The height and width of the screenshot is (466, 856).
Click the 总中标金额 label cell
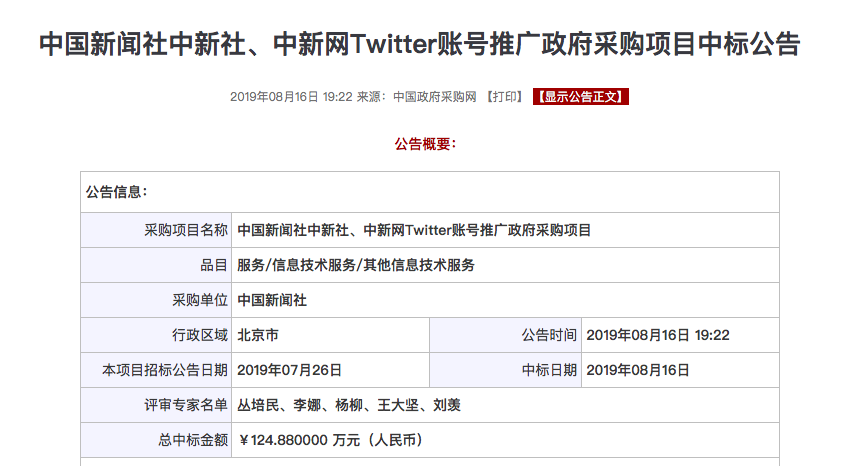pyautogui.click(x=156, y=440)
